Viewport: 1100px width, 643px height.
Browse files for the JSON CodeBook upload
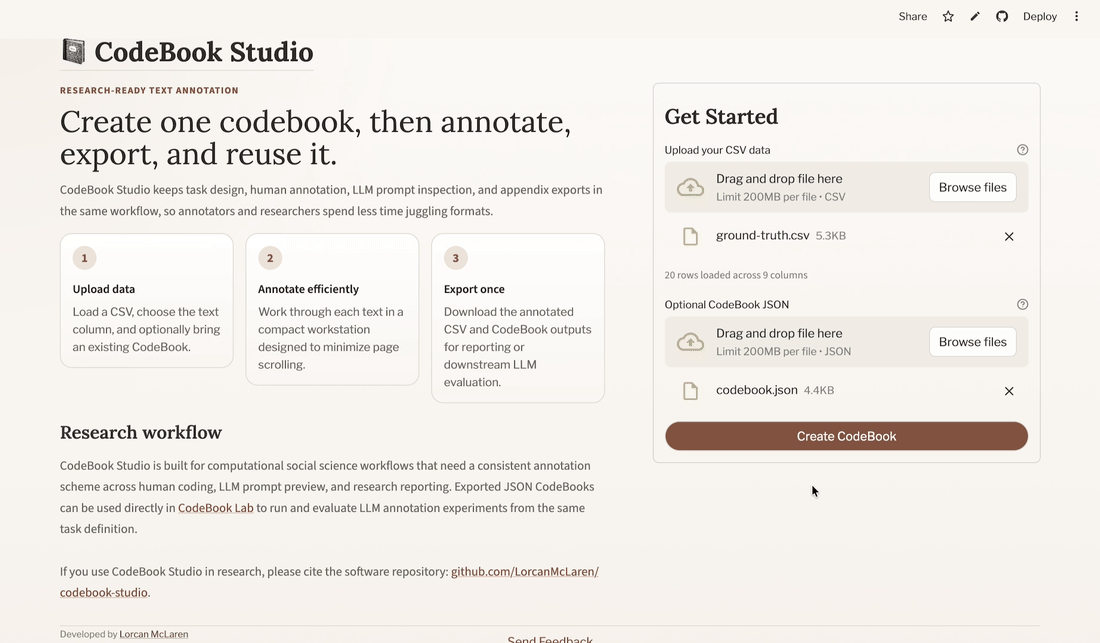972,342
